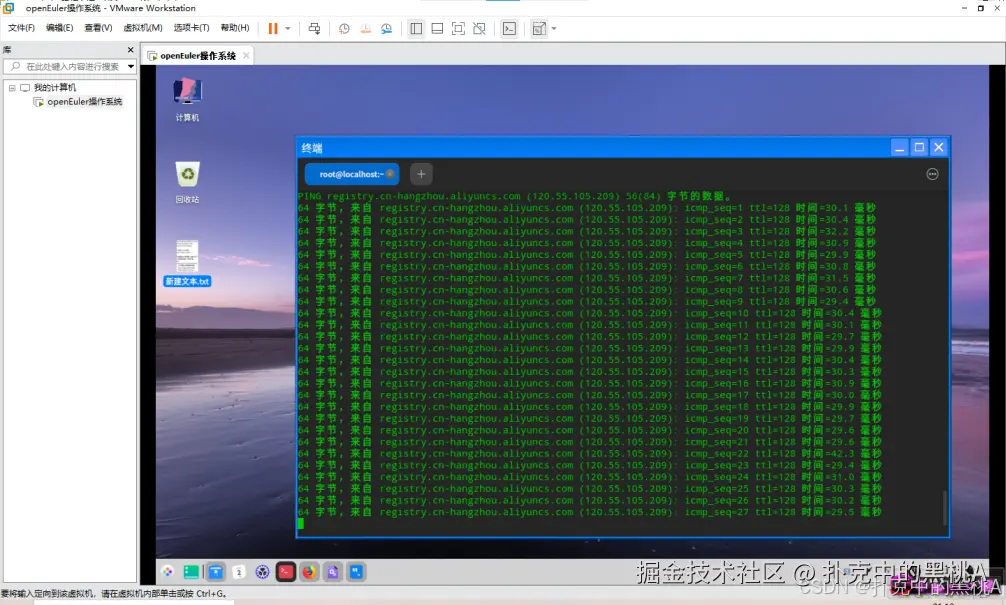Click the icmp_seq=27 ping output line
This screenshot has height=605, width=1006.
tap(590, 512)
